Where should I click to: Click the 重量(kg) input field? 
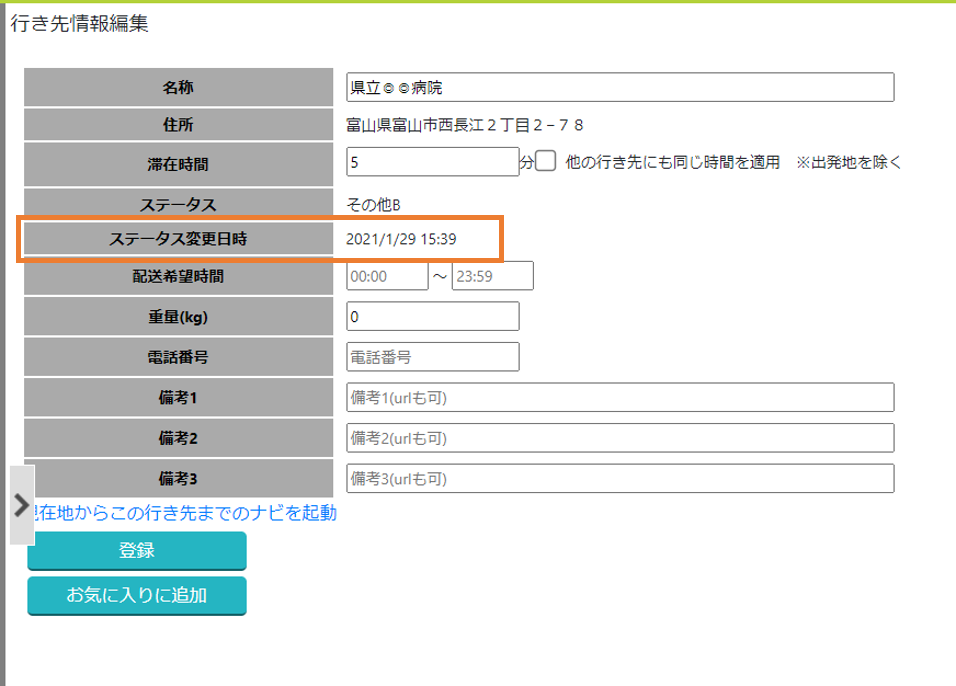tap(432, 316)
